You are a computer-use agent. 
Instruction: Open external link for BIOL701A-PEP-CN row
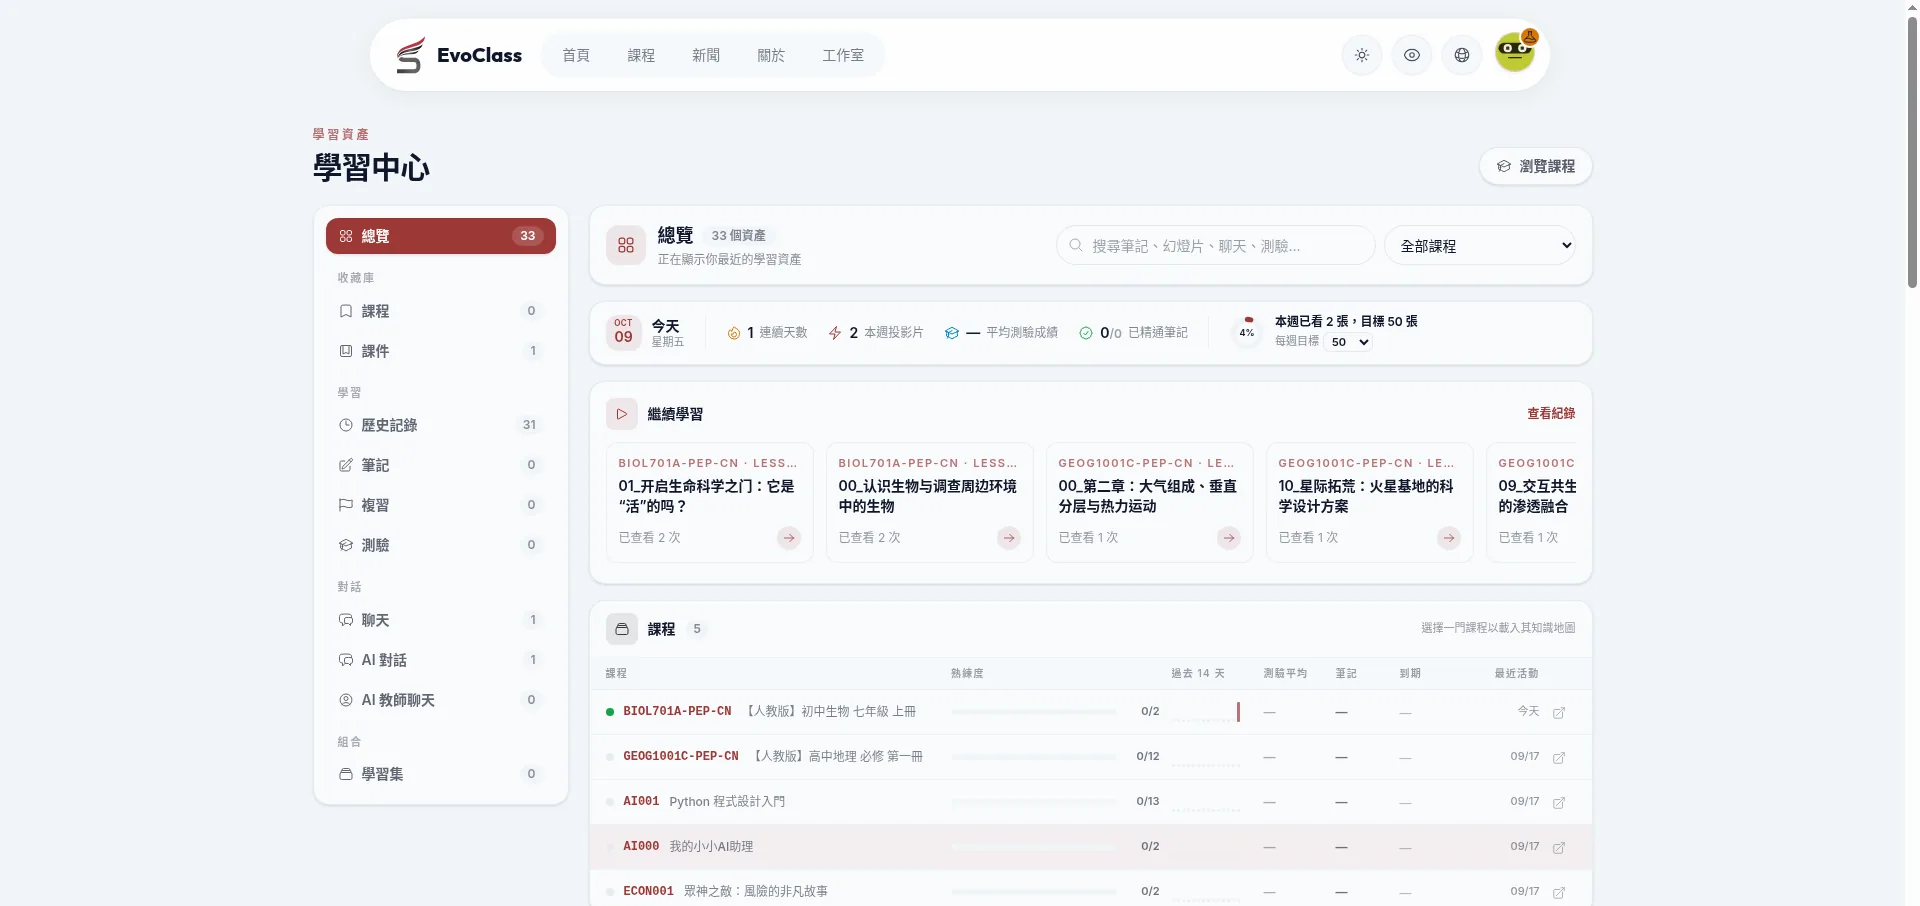pos(1558,712)
